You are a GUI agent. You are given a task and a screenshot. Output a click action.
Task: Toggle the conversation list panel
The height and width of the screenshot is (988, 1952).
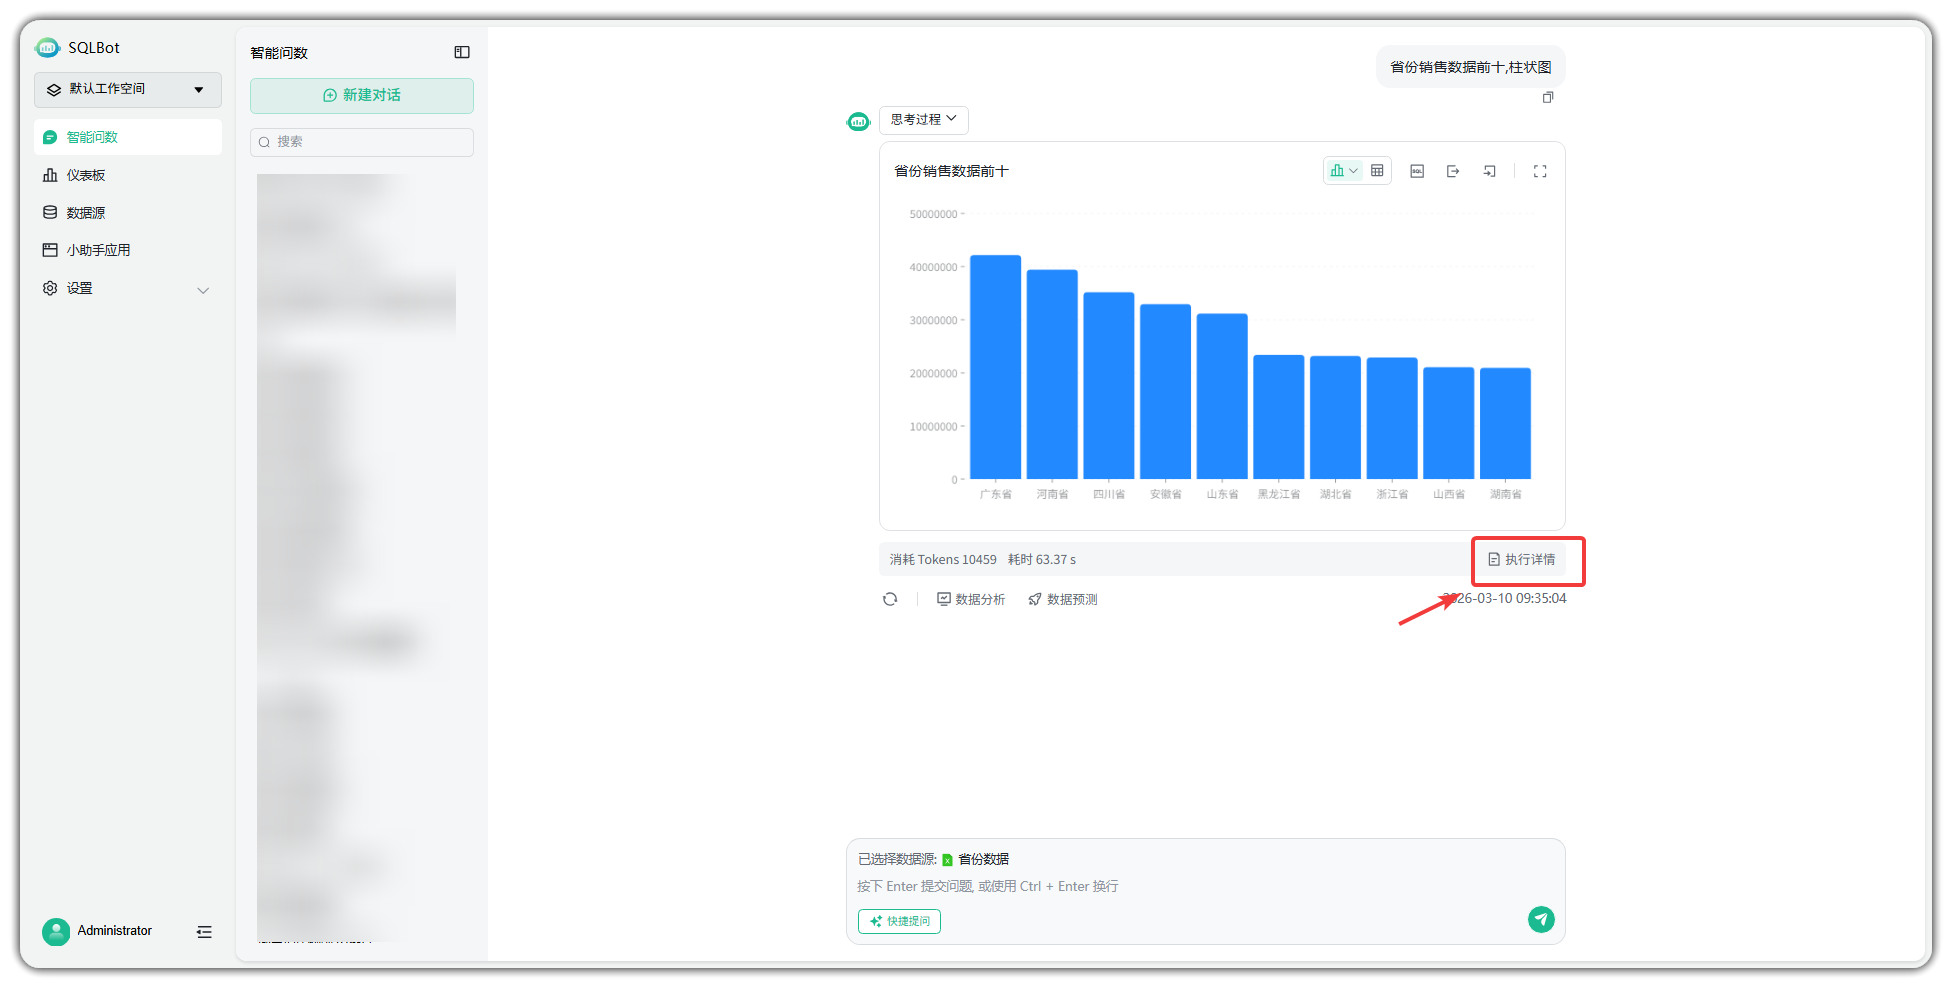(x=462, y=52)
